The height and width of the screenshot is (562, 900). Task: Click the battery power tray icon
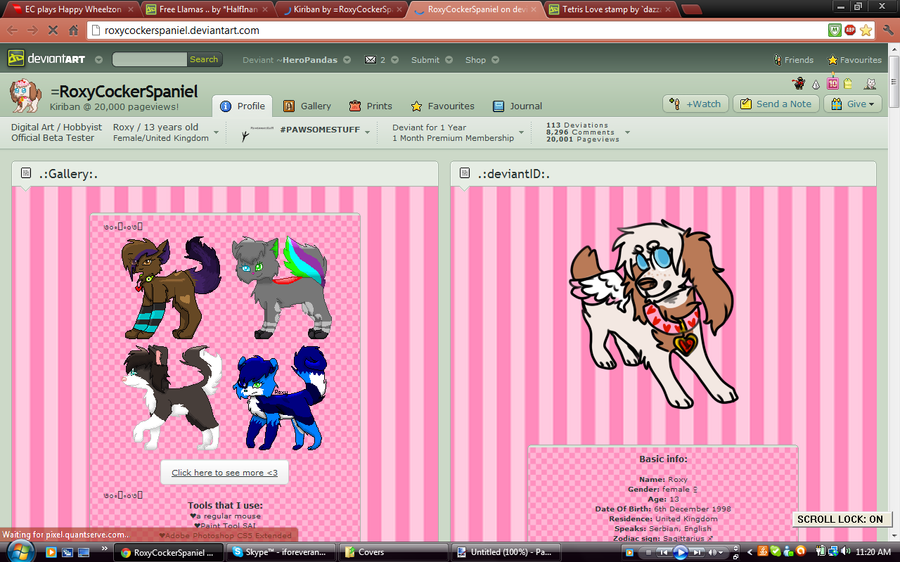[x=820, y=552]
